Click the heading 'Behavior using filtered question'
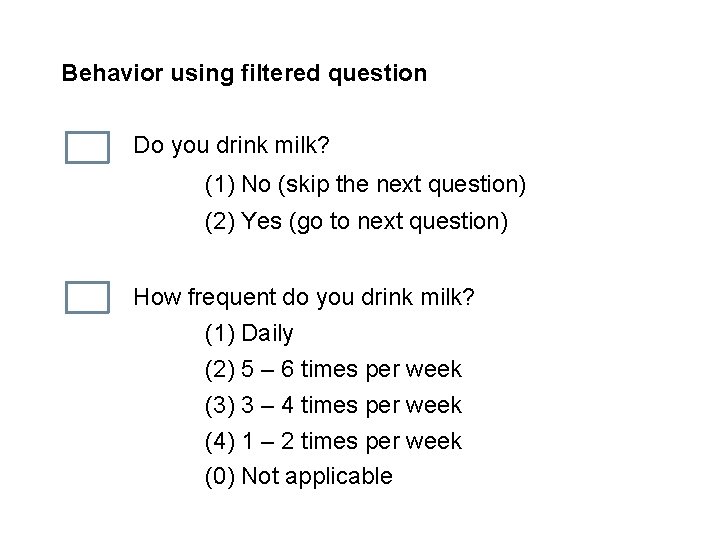 [x=244, y=73]
